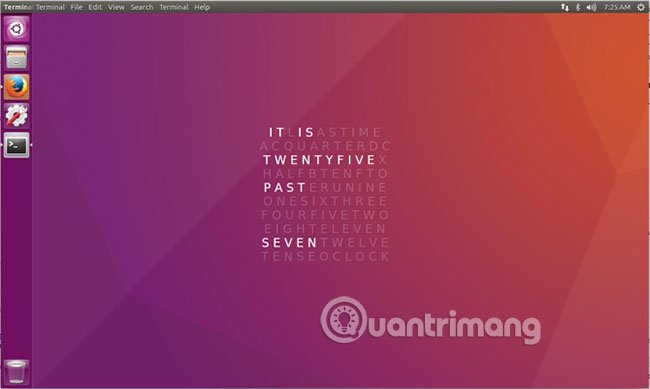Open the Trash bin
The width and height of the screenshot is (650, 389).
pyautogui.click(x=17, y=372)
